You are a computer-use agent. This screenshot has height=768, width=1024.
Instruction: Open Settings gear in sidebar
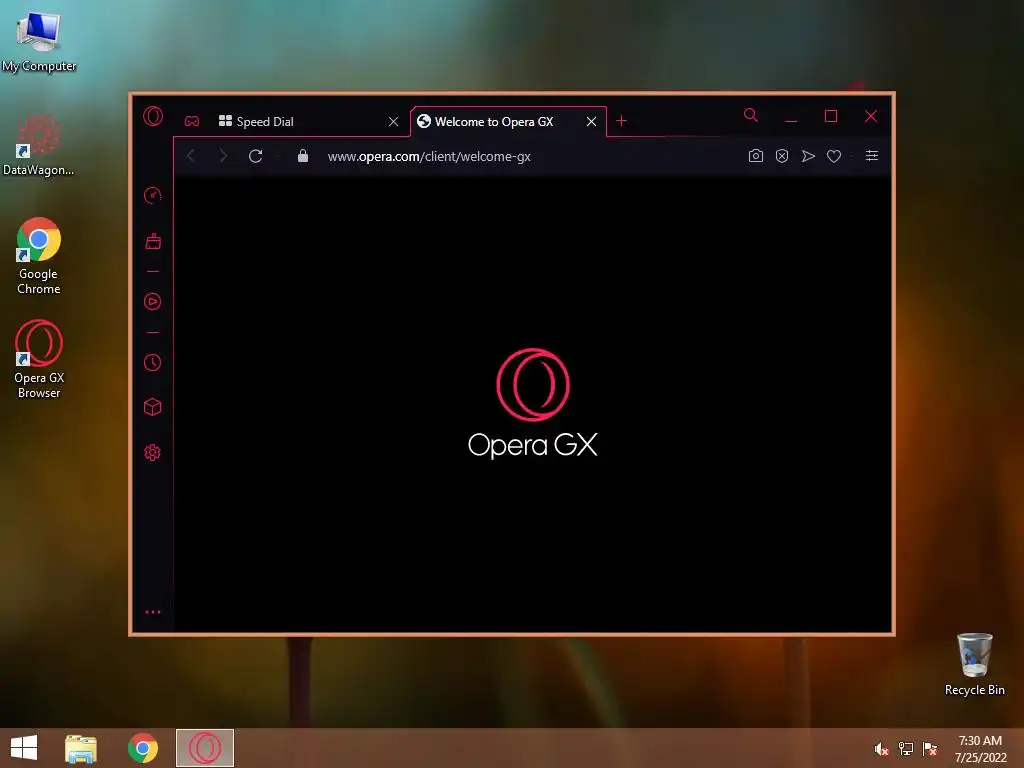click(152, 453)
